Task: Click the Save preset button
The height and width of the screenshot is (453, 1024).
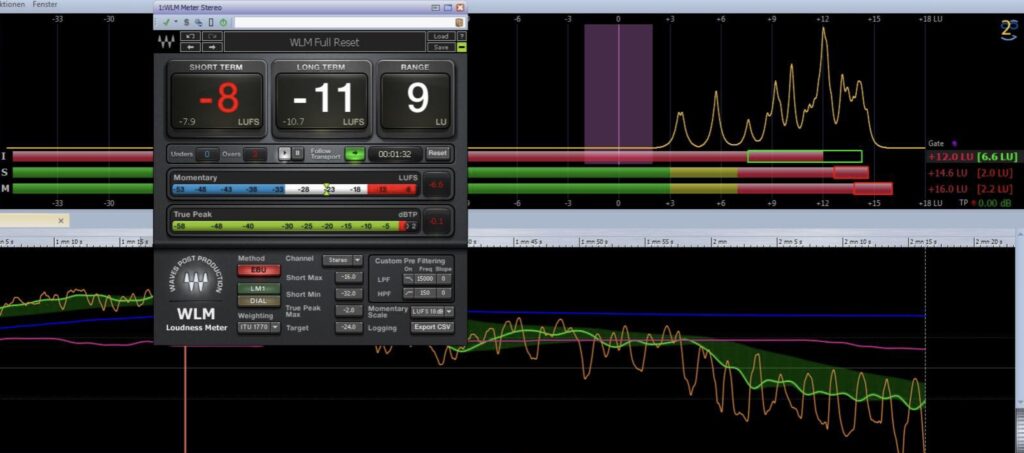Action: coord(440,47)
